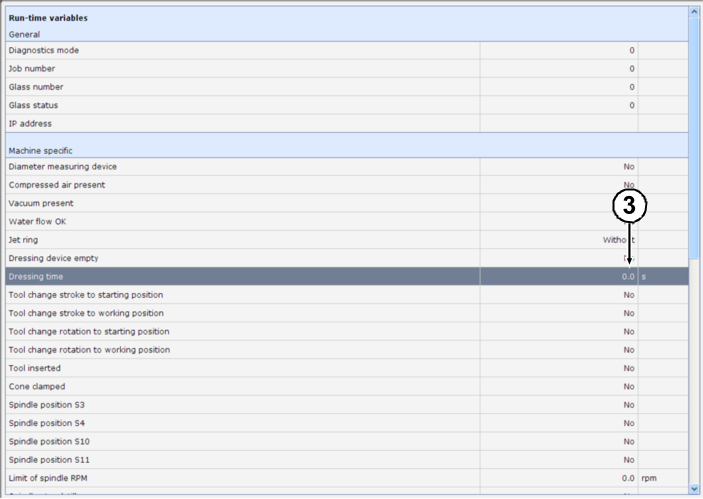The image size is (703, 499).
Task: Click the empty IP address value field
Action: pyautogui.click(x=560, y=124)
